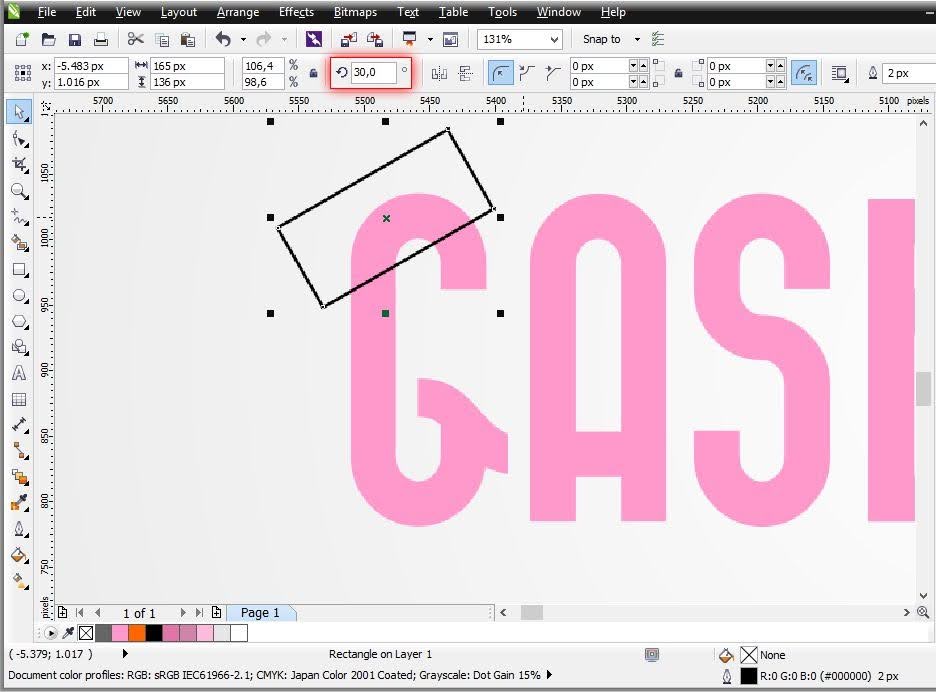Click the Options checklist icon beside Snap to
The width and height of the screenshot is (936, 692).
pyautogui.click(x=658, y=39)
